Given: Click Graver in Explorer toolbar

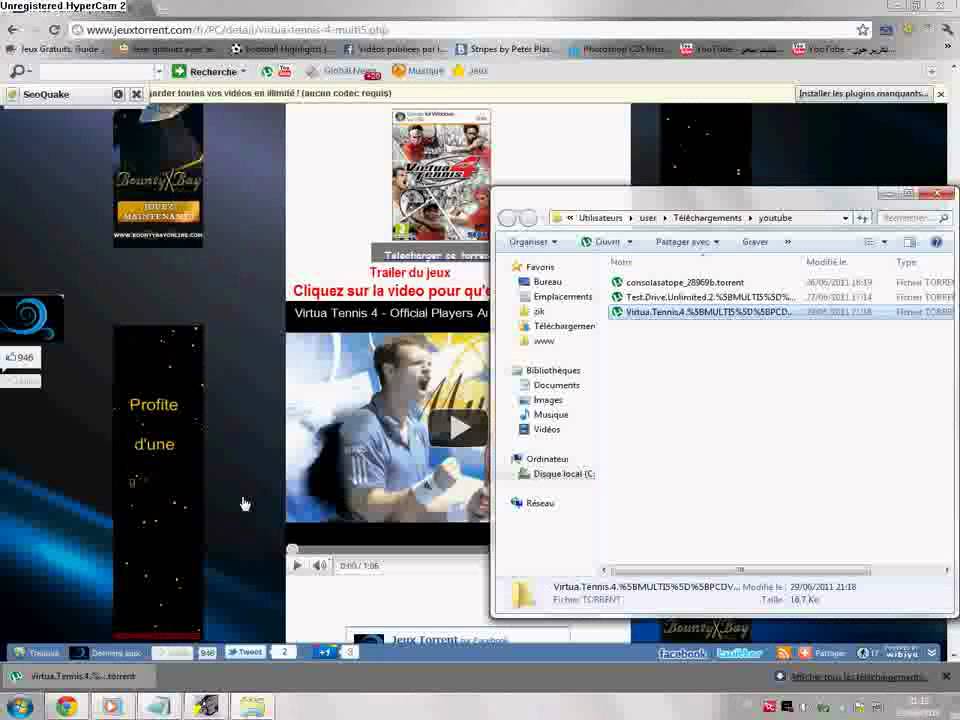Looking at the screenshot, I should [x=755, y=242].
